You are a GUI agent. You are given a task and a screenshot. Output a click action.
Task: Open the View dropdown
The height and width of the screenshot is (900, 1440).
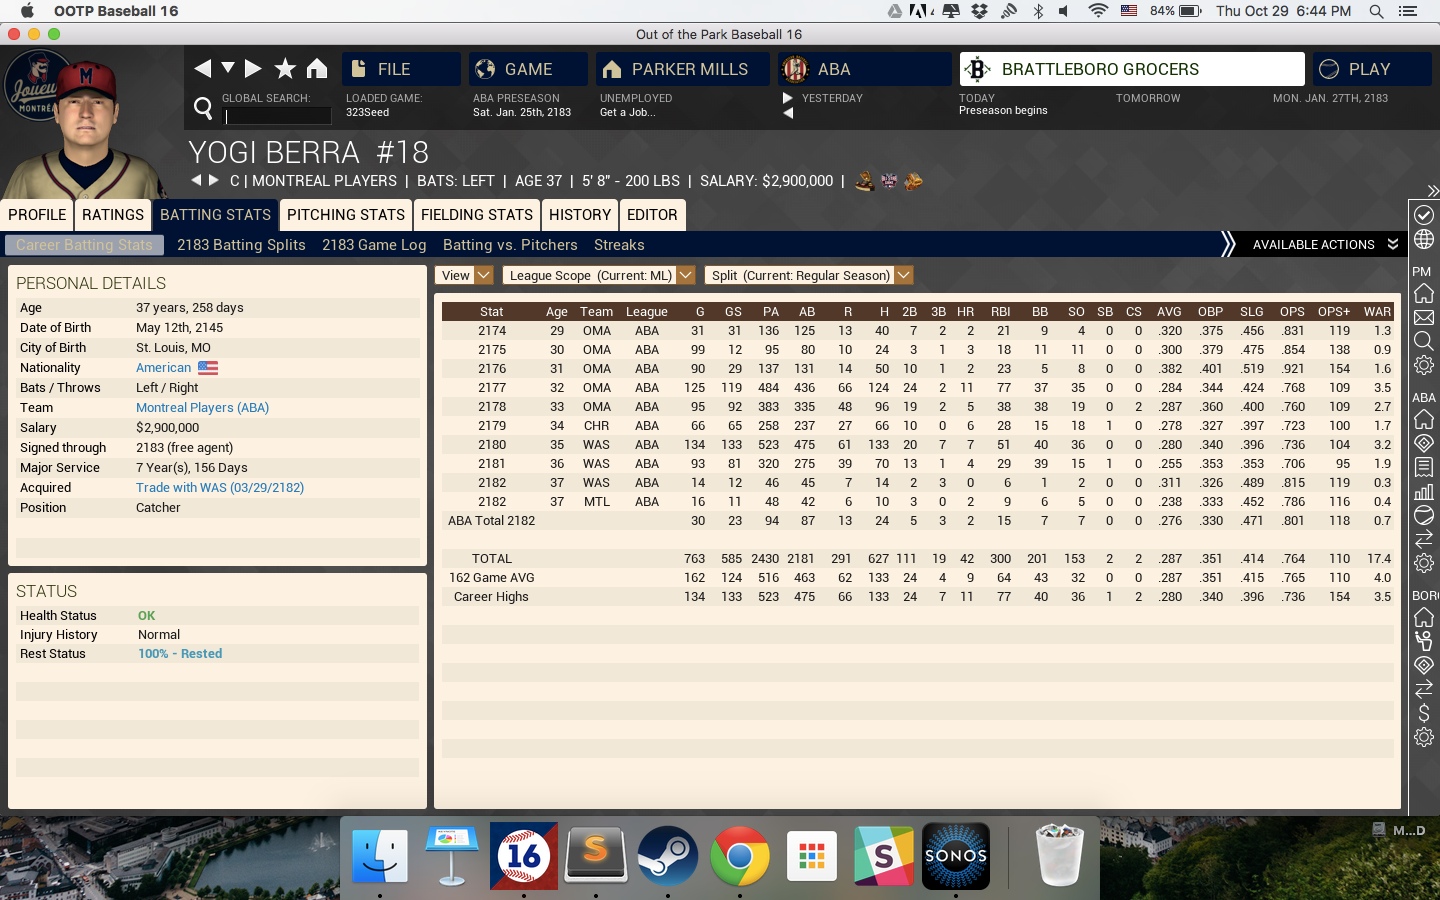tap(464, 275)
